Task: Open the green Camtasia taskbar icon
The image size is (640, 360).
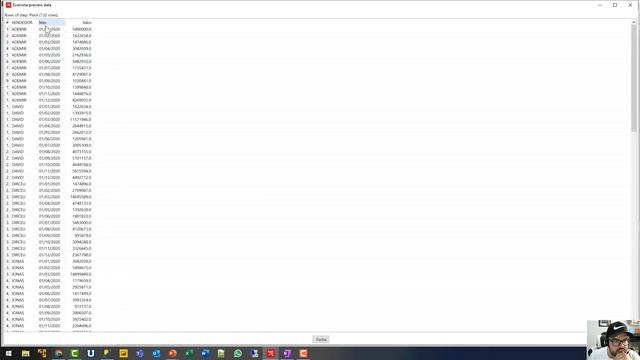Action: pos(74,353)
